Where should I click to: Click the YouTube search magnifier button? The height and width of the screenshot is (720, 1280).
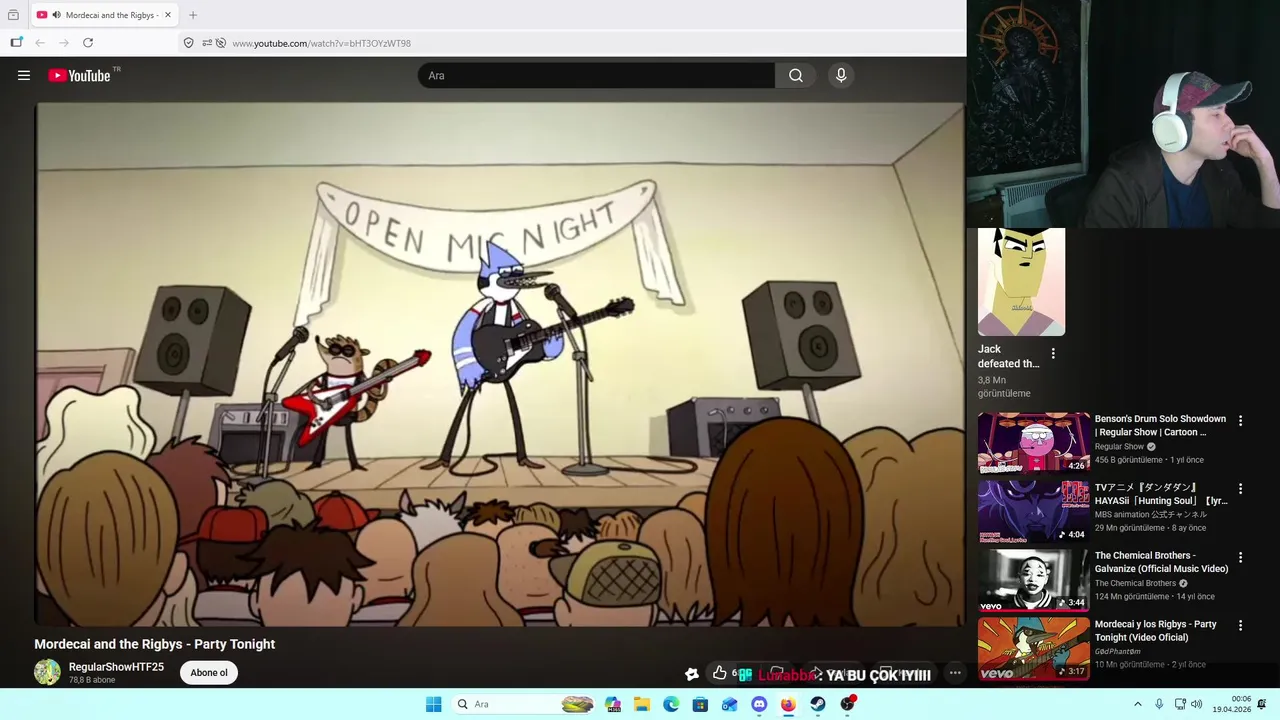click(795, 75)
